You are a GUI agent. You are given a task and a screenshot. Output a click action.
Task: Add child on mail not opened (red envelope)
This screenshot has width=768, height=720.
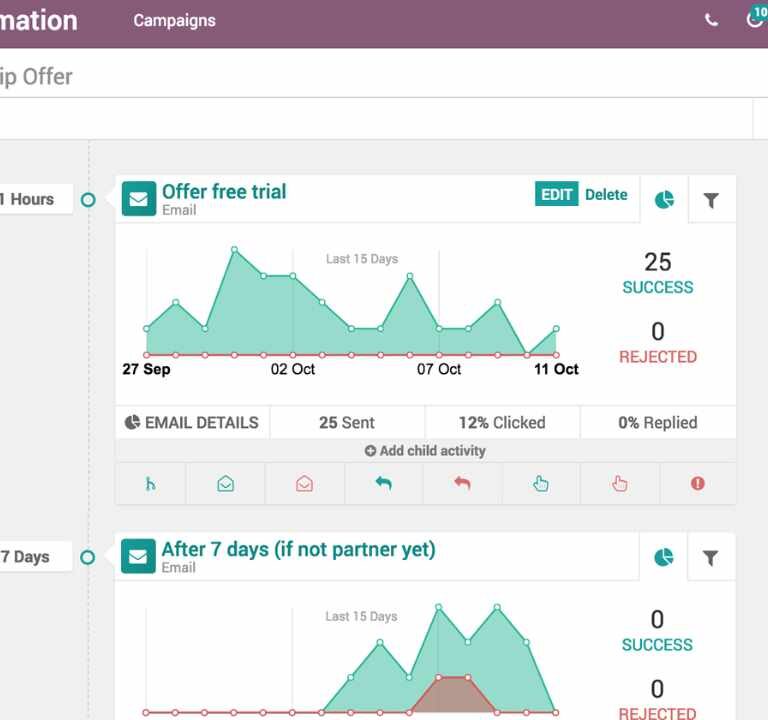tap(305, 484)
